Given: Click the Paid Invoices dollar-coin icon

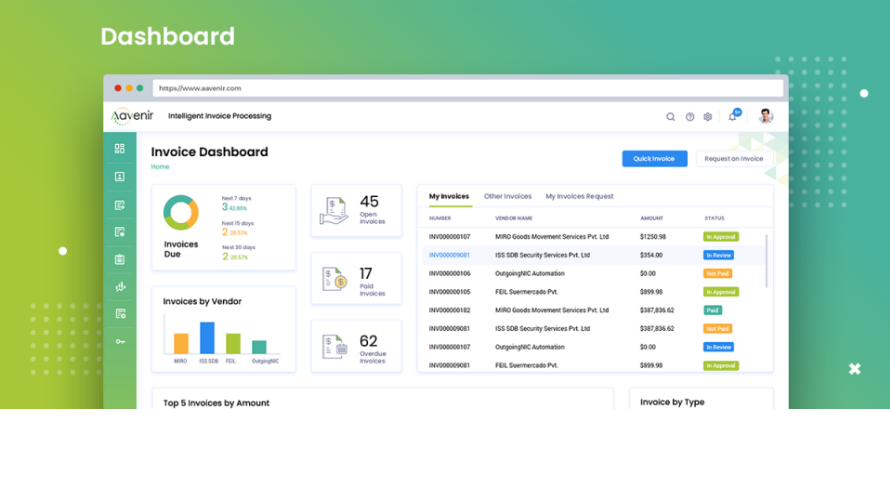Looking at the screenshot, I should (334, 279).
